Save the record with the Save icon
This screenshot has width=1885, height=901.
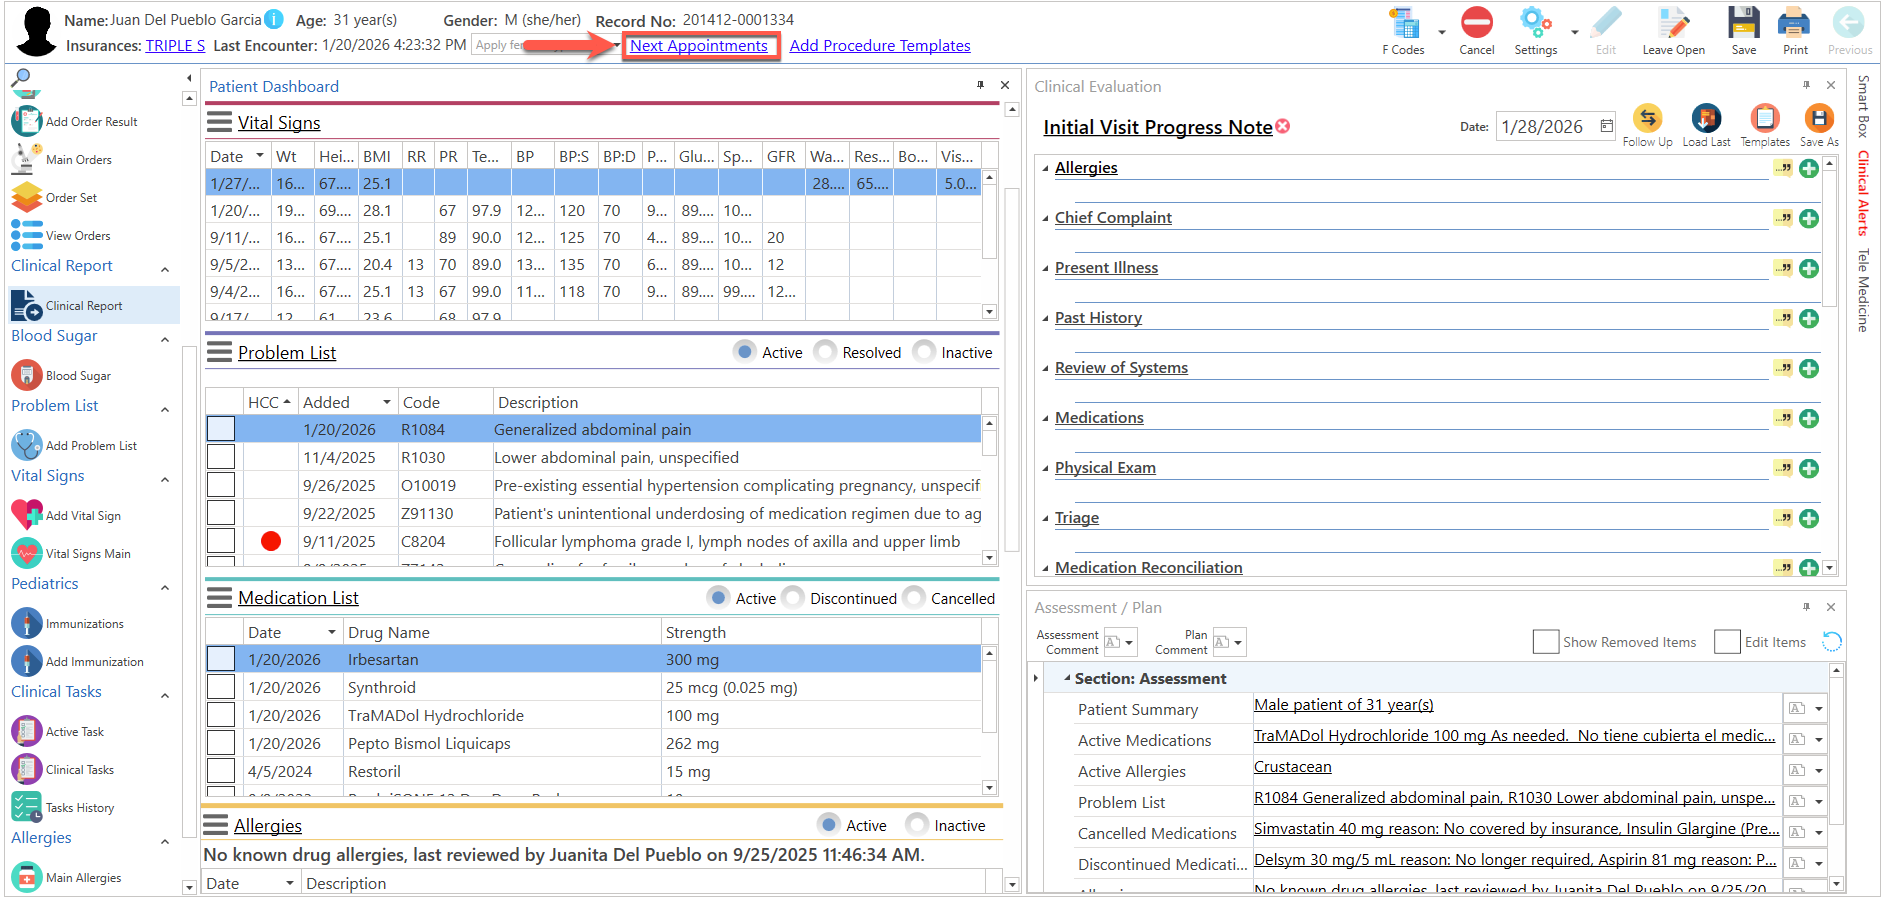(1743, 22)
